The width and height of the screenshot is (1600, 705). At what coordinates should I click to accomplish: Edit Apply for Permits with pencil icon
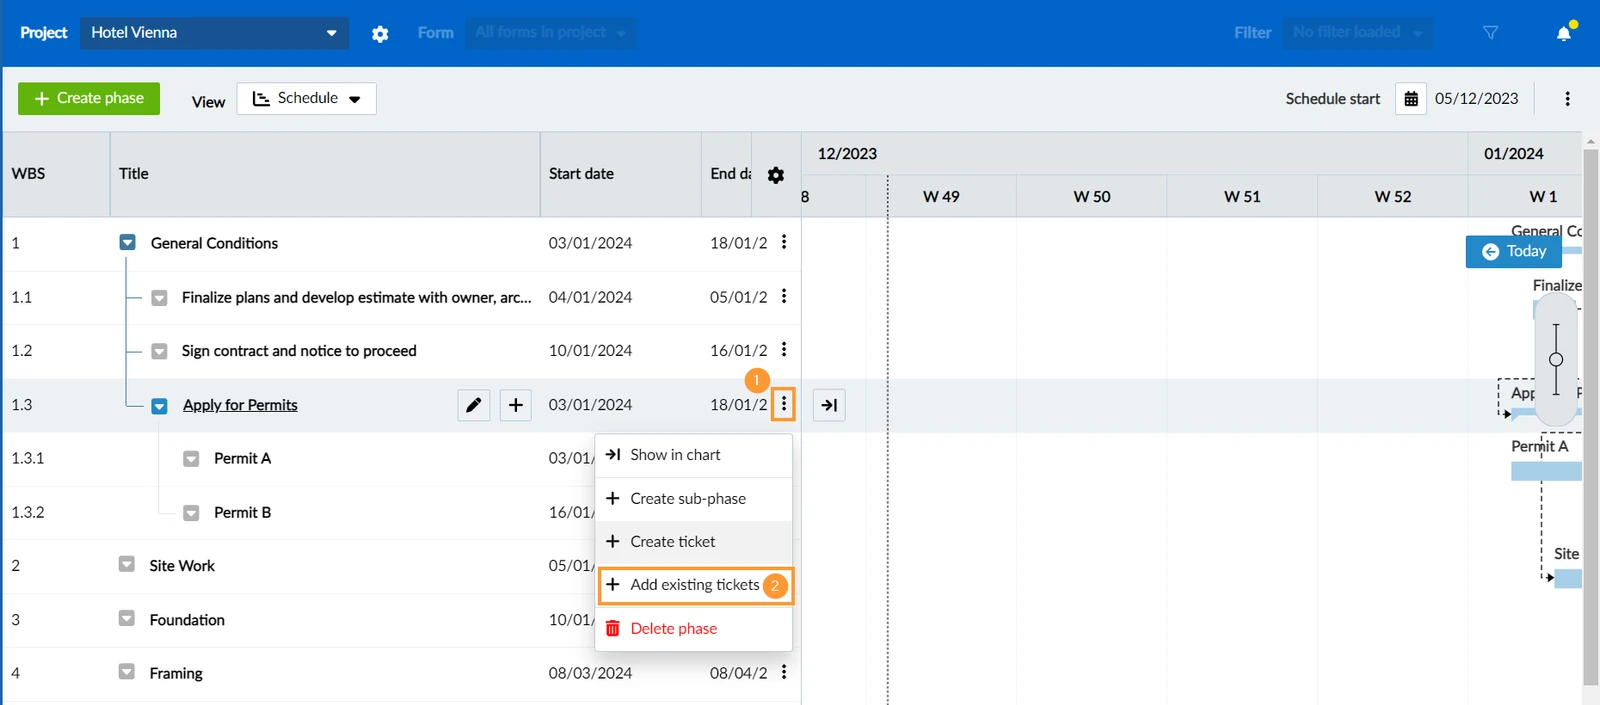pos(474,405)
